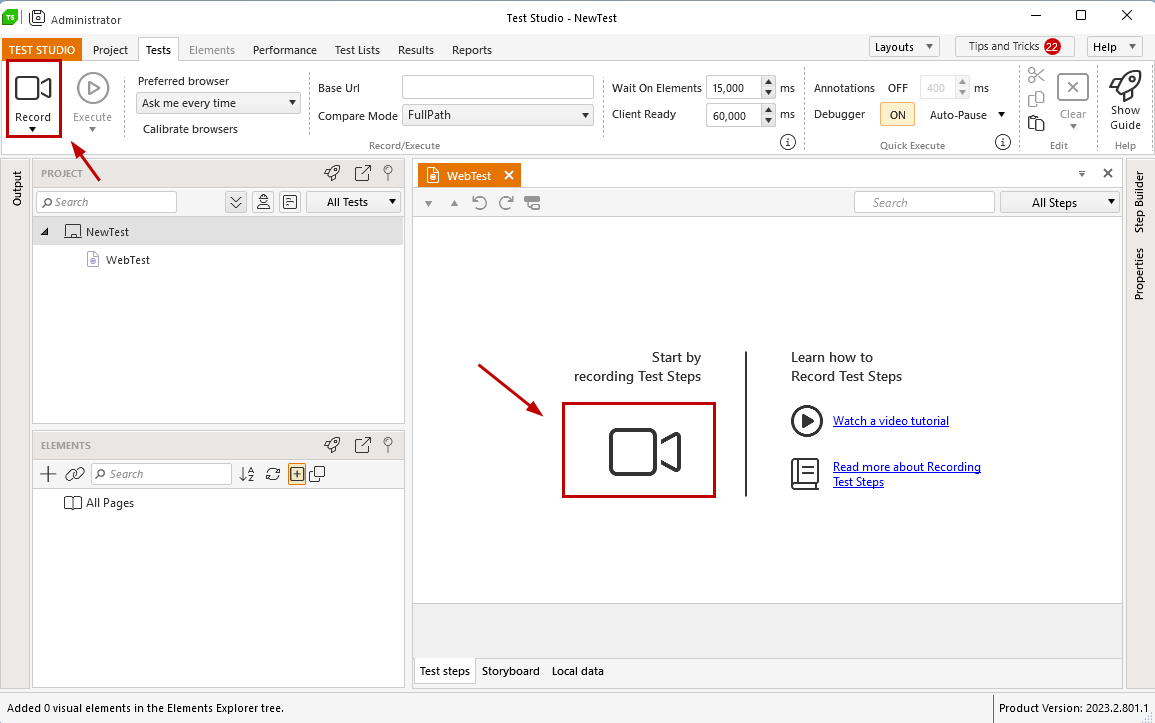This screenshot has width=1155, height=723.
Task: Decrease Client Ready value stepper
Action: pyautogui.click(x=768, y=121)
